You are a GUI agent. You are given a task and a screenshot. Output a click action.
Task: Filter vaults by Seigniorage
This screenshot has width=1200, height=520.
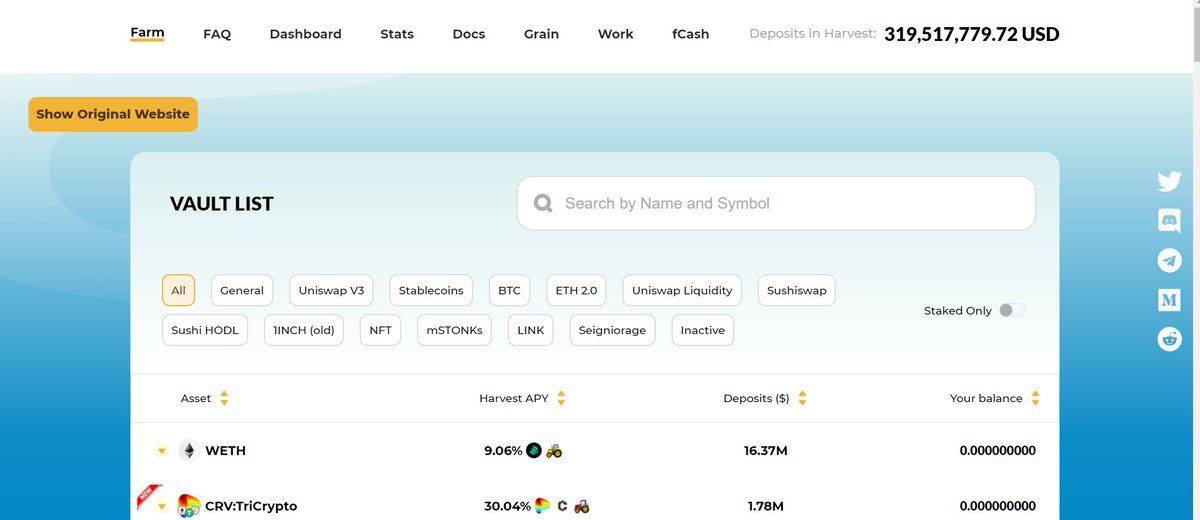(x=613, y=330)
